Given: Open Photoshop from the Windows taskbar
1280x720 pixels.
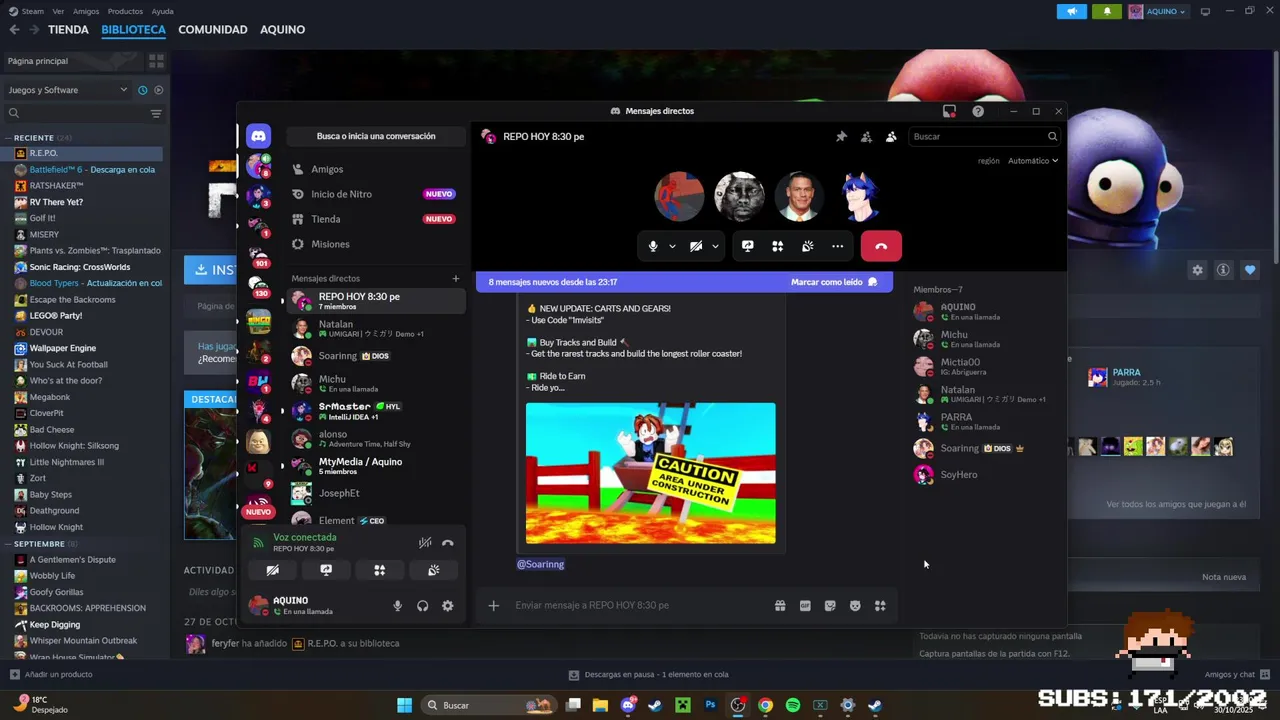Looking at the screenshot, I should [x=711, y=705].
